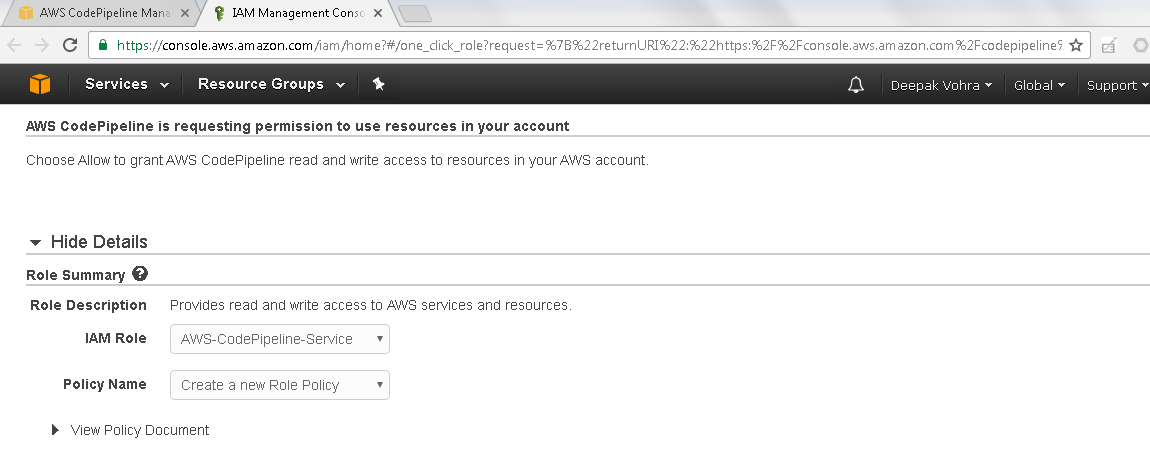Go back with browser back arrow
Image resolution: width=1150 pixels, height=466 pixels.
pos(14,45)
